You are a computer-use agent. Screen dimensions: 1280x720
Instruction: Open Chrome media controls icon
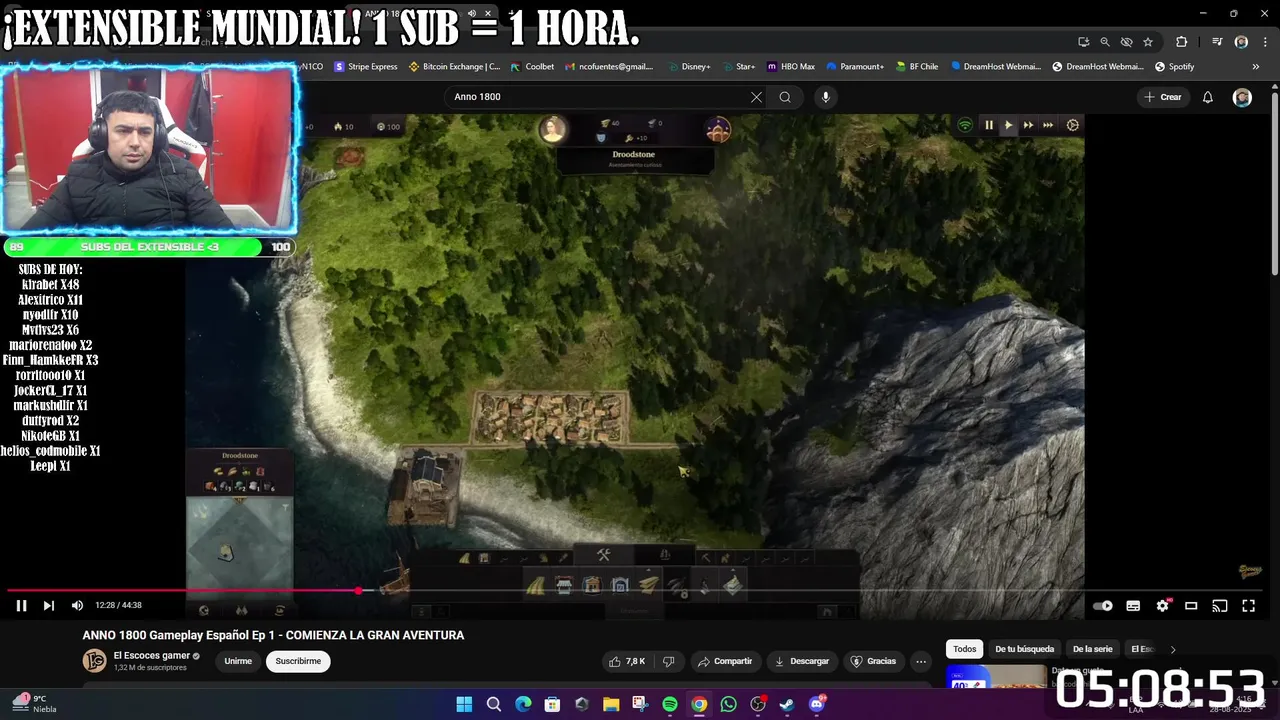1217,42
